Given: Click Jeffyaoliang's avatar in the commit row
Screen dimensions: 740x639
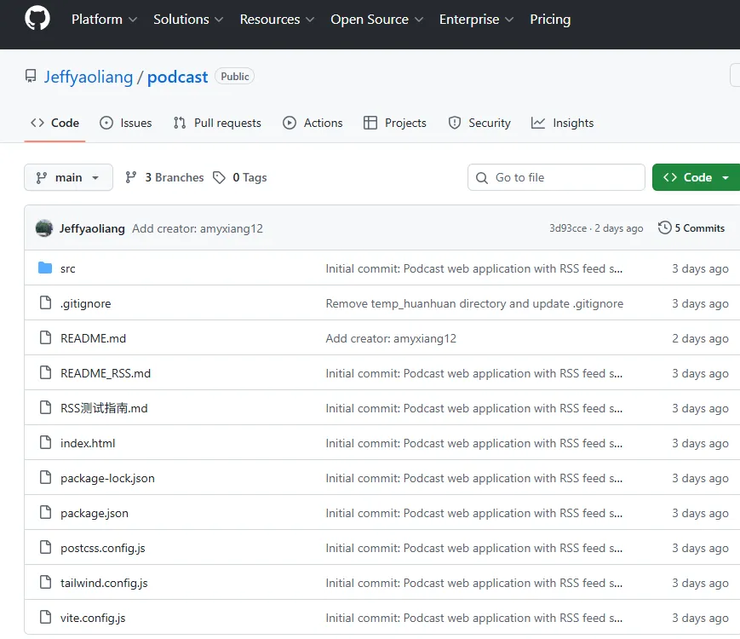Looking at the screenshot, I should coord(44,228).
